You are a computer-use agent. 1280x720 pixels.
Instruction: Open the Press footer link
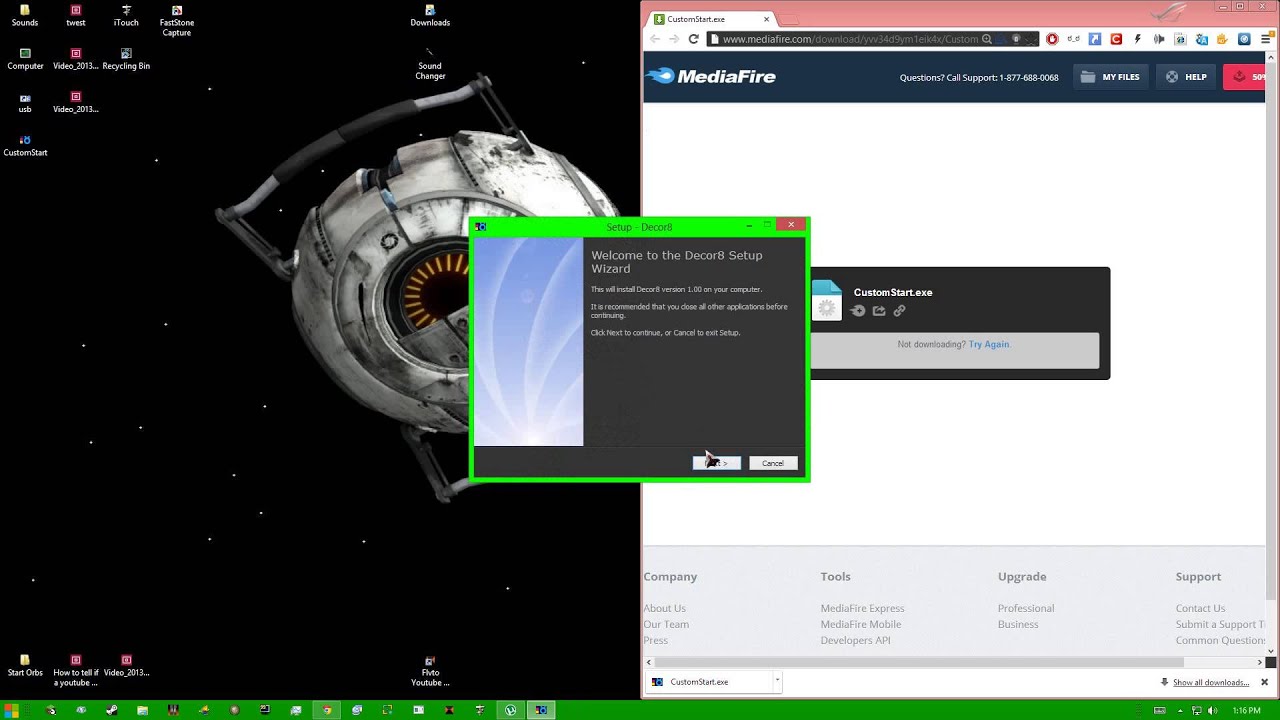point(656,640)
